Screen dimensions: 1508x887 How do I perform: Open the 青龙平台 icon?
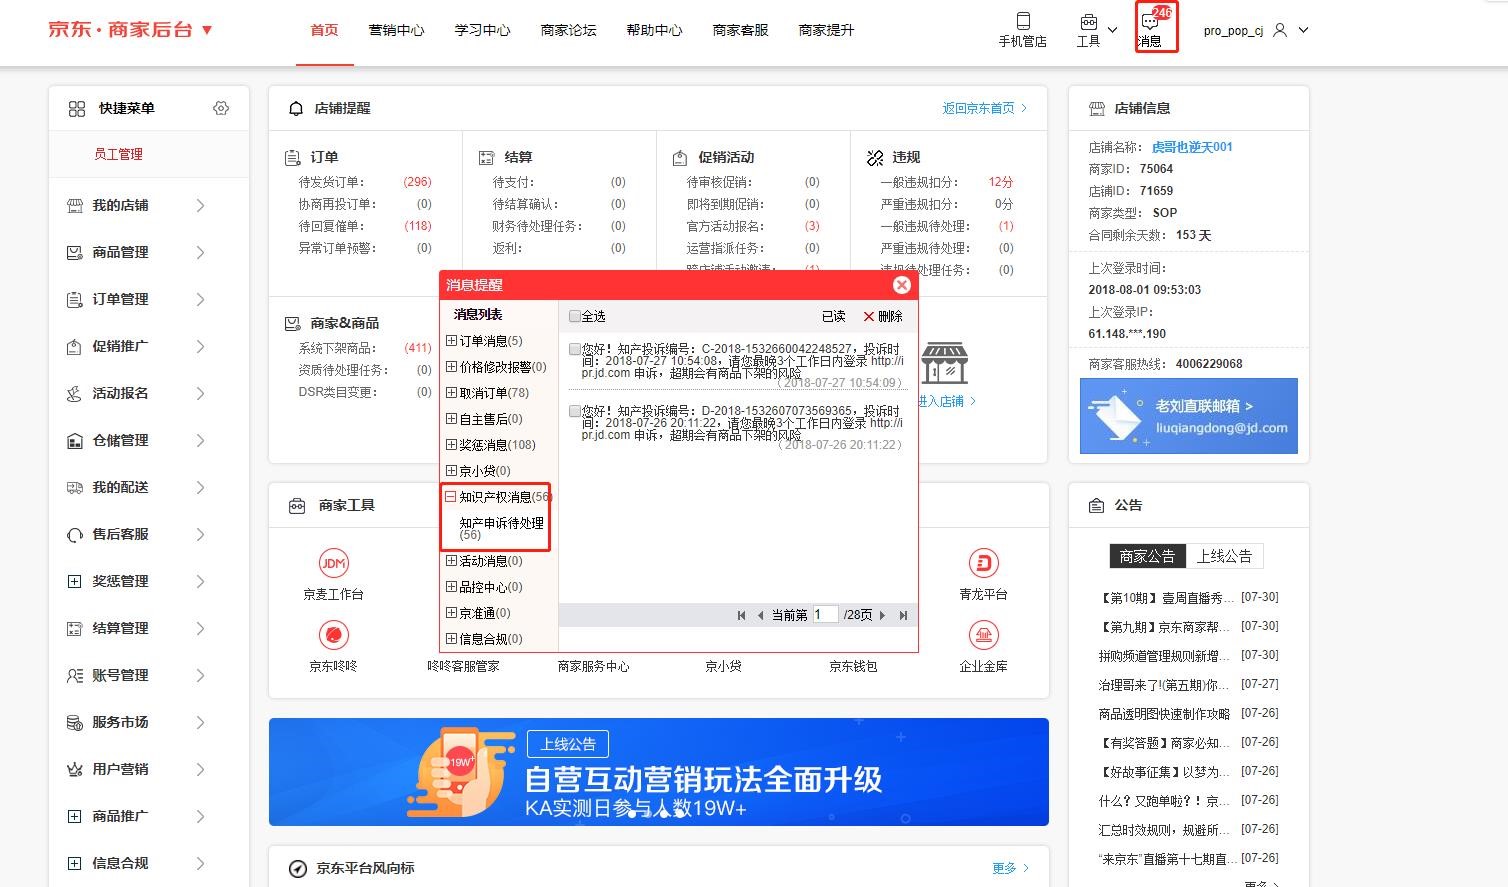tap(984, 563)
